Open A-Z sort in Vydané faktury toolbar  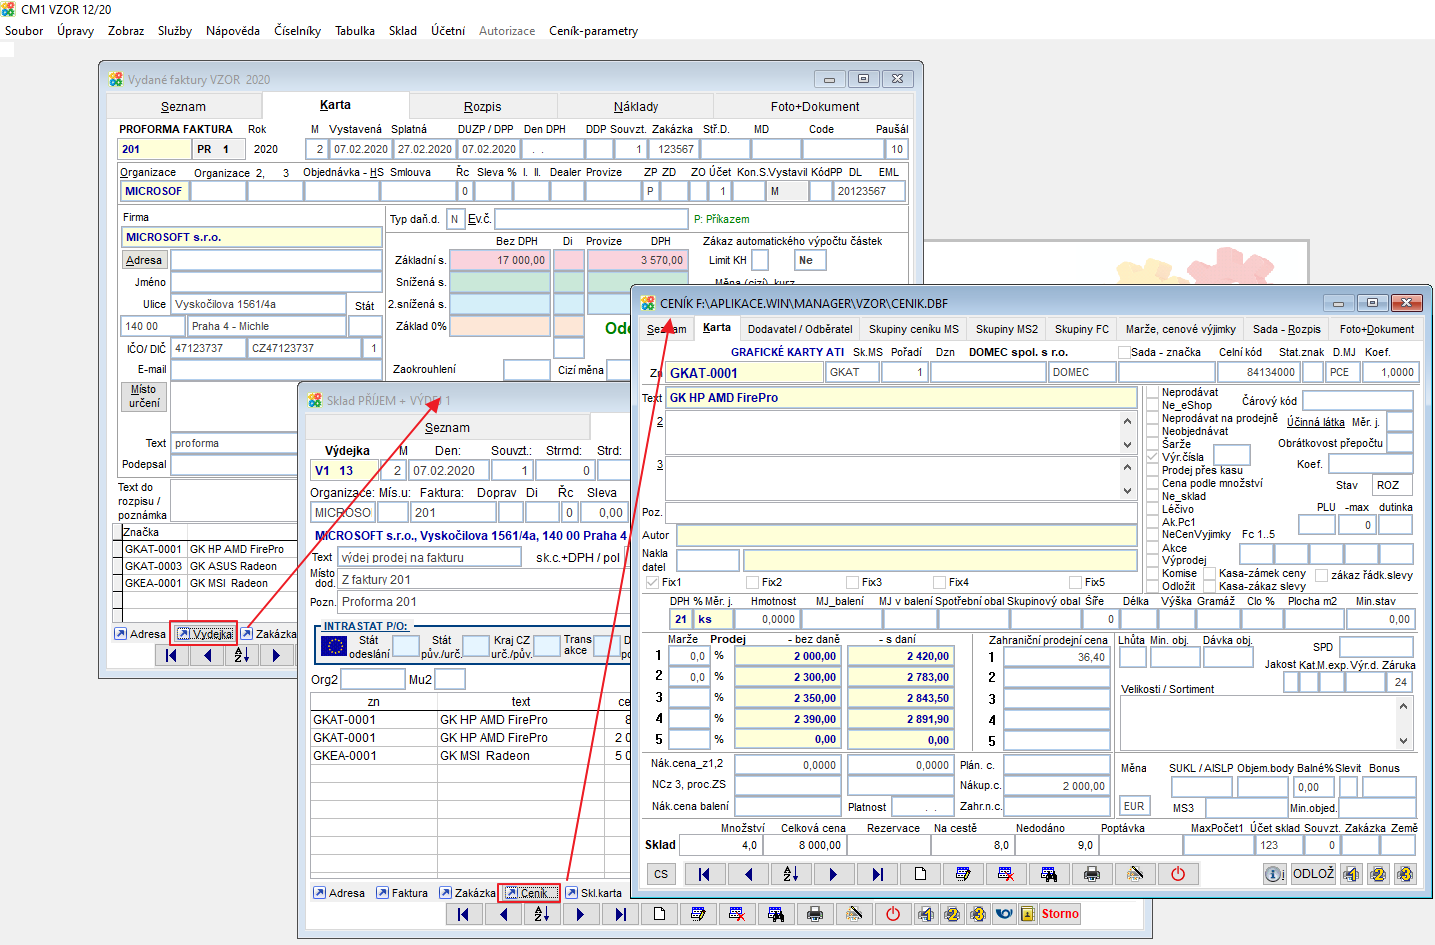pyautogui.click(x=242, y=655)
